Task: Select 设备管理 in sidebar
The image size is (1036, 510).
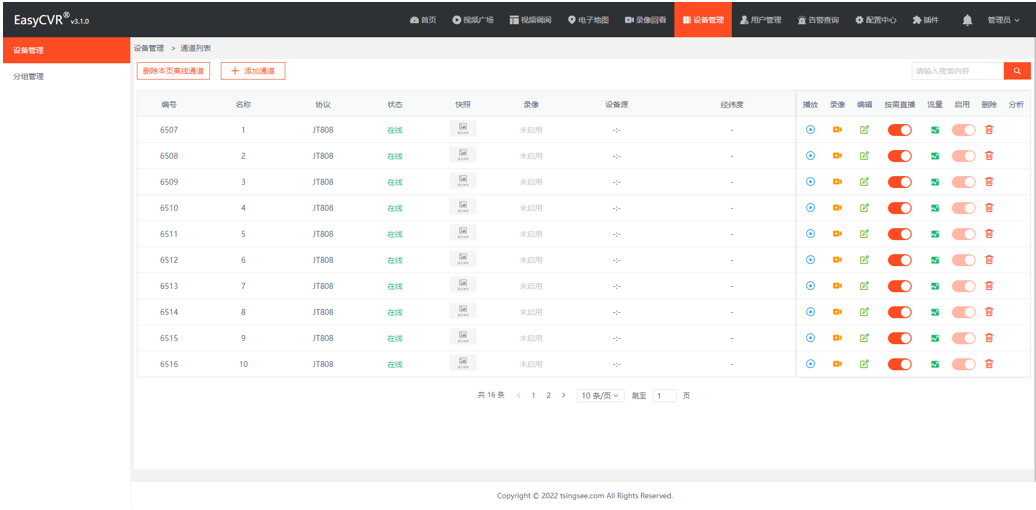Action: [66, 50]
